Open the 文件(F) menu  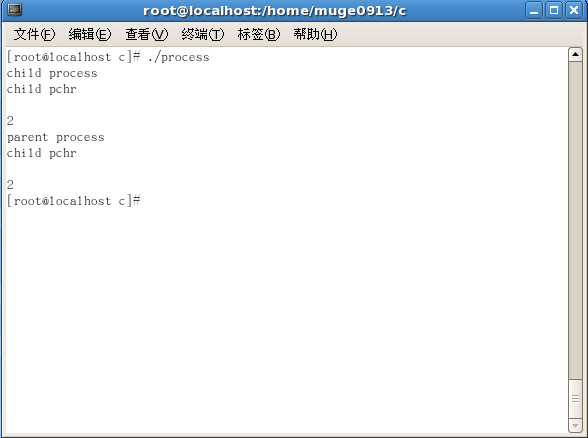34,34
